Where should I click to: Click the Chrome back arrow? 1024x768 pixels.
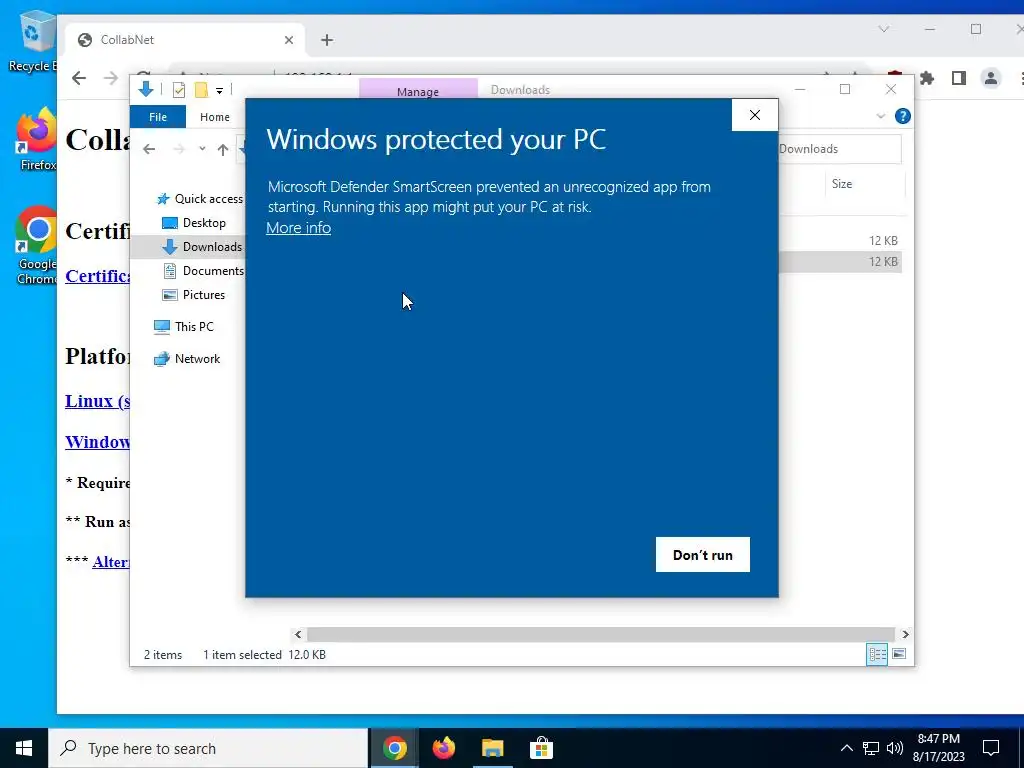(79, 78)
